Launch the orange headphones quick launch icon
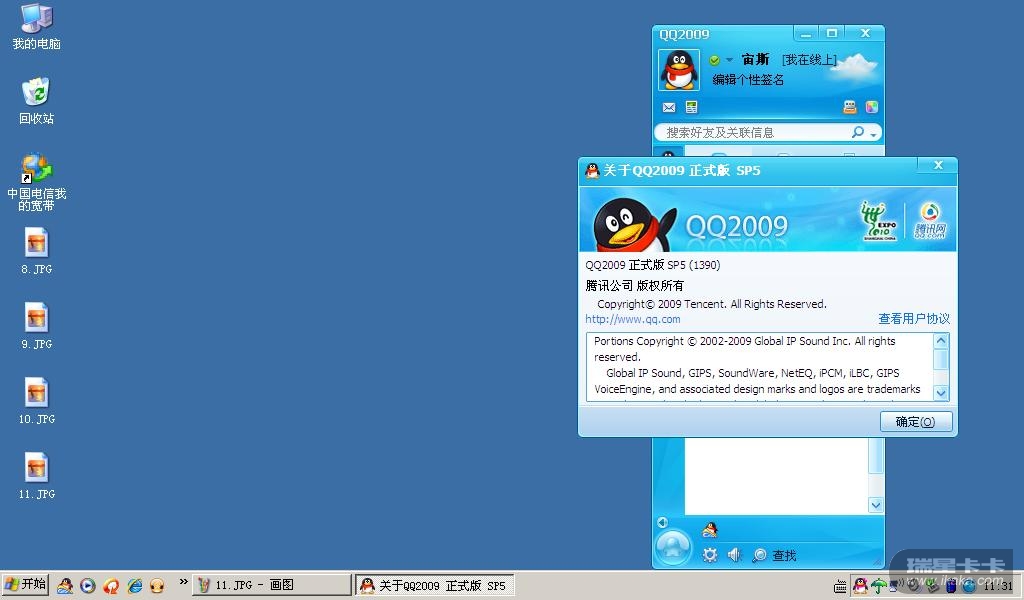The height and width of the screenshot is (600, 1024). tap(157, 586)
